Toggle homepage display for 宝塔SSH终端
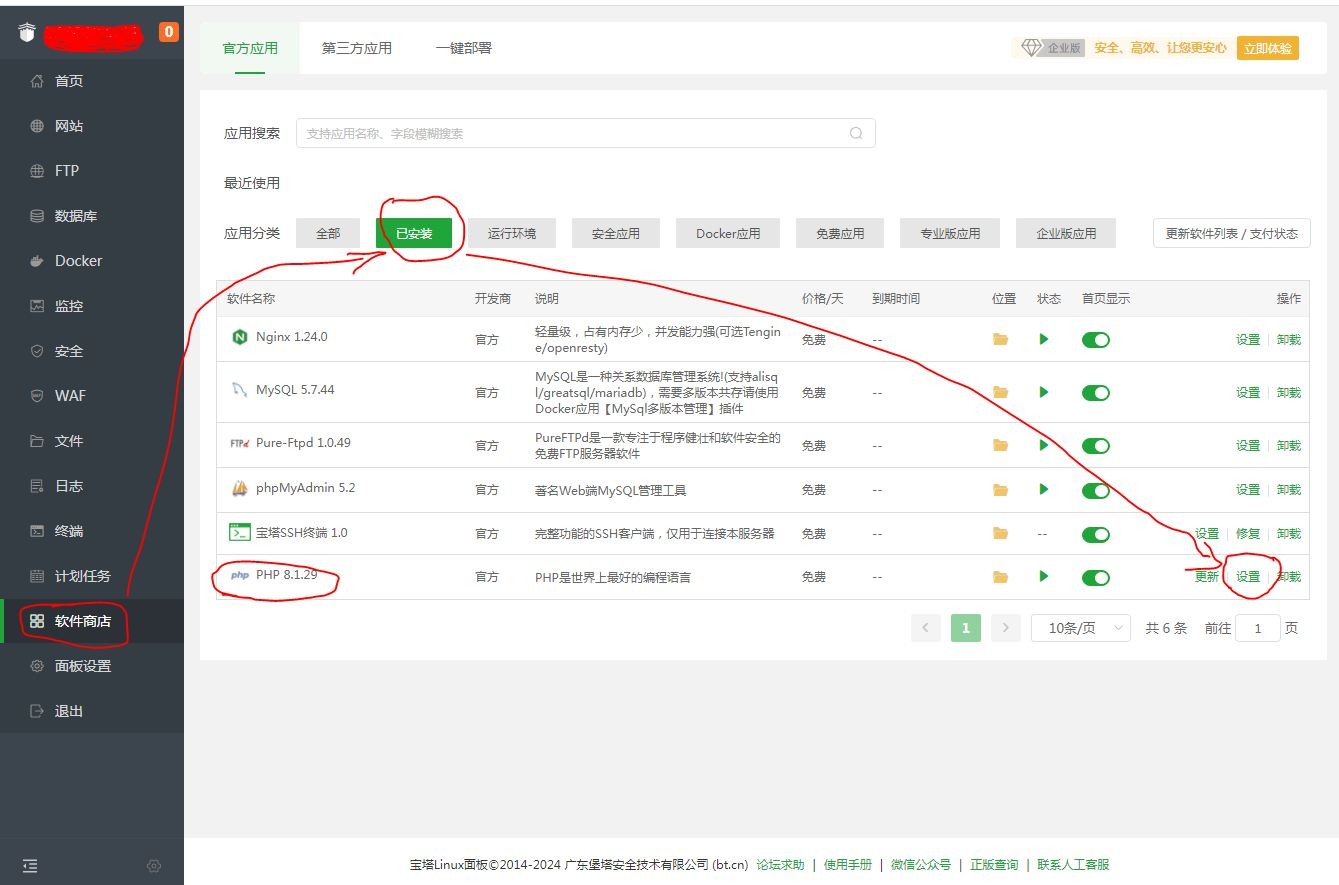 1096,534
